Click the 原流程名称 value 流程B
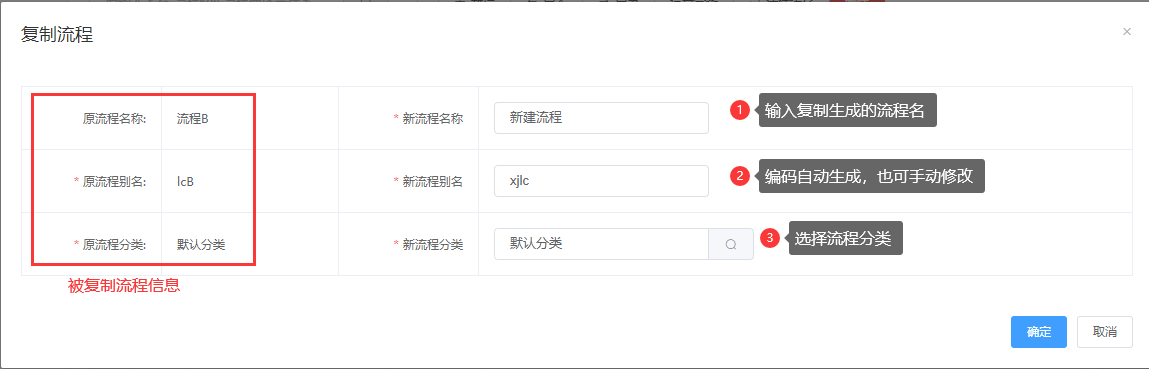The height and width of the screenshot is (369, 1149). pyautogui.click(x=193, y=119)
